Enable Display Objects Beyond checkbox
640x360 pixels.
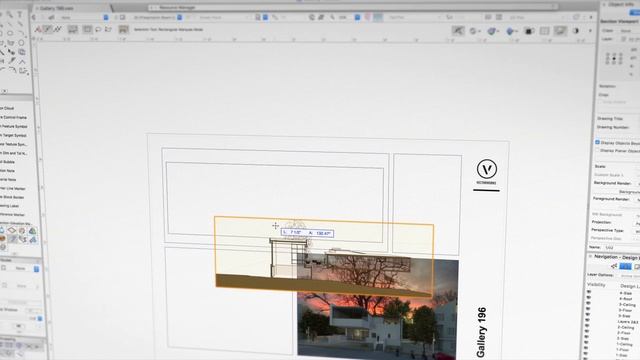[x=597, y=142]
